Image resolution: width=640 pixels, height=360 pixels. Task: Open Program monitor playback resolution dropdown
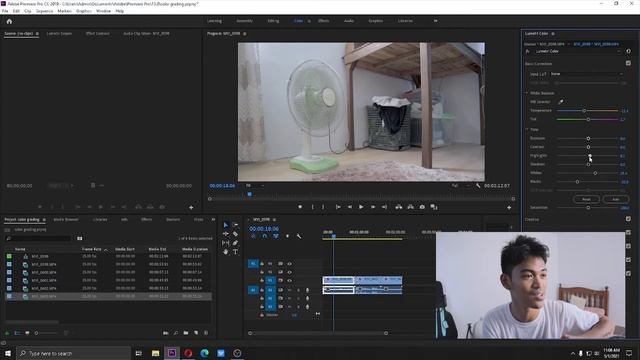[x=460, y=186]
